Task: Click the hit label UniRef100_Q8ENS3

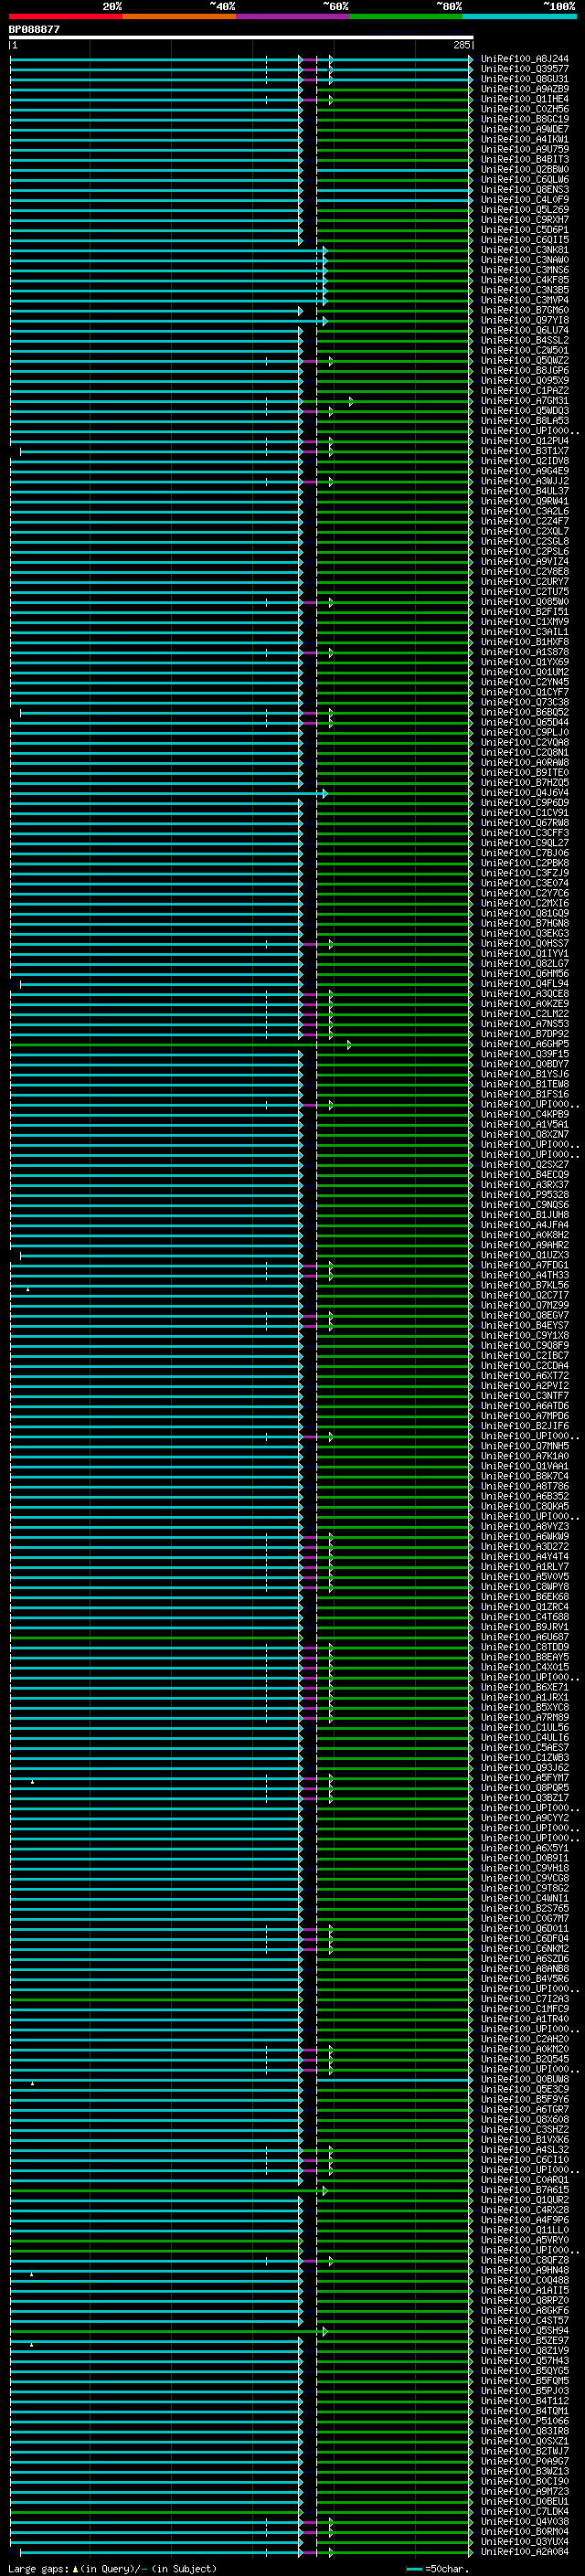Action: click(x=525, y=189)
